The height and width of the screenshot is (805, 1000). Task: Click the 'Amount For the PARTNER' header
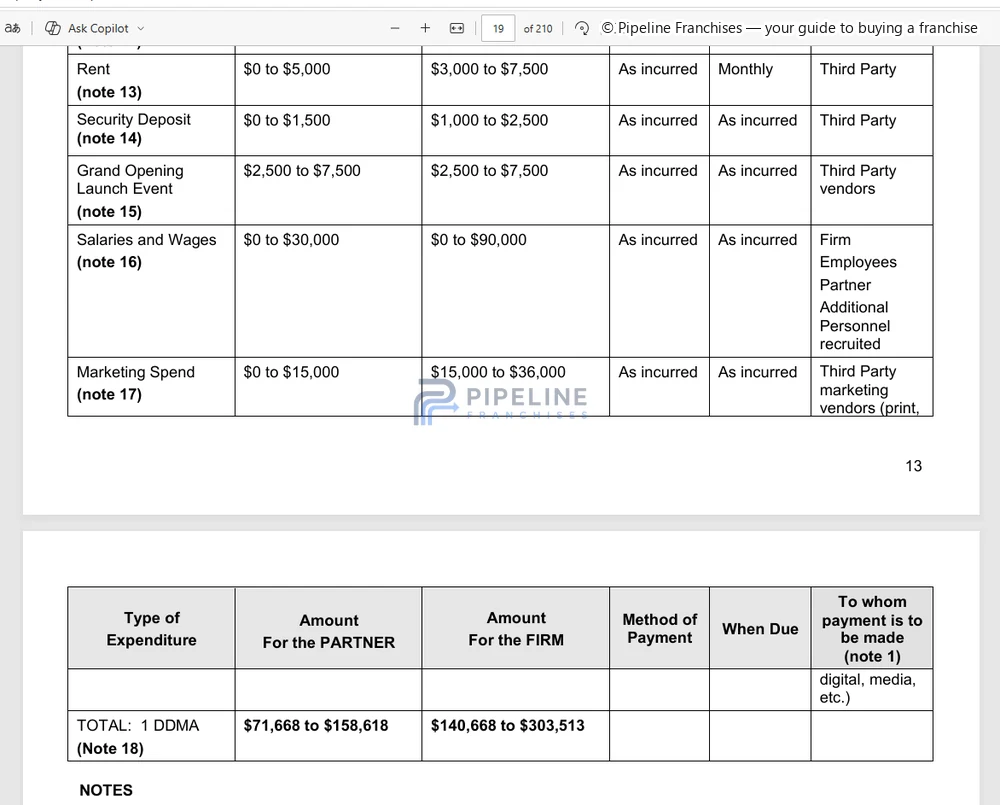(x=328, y=631)
